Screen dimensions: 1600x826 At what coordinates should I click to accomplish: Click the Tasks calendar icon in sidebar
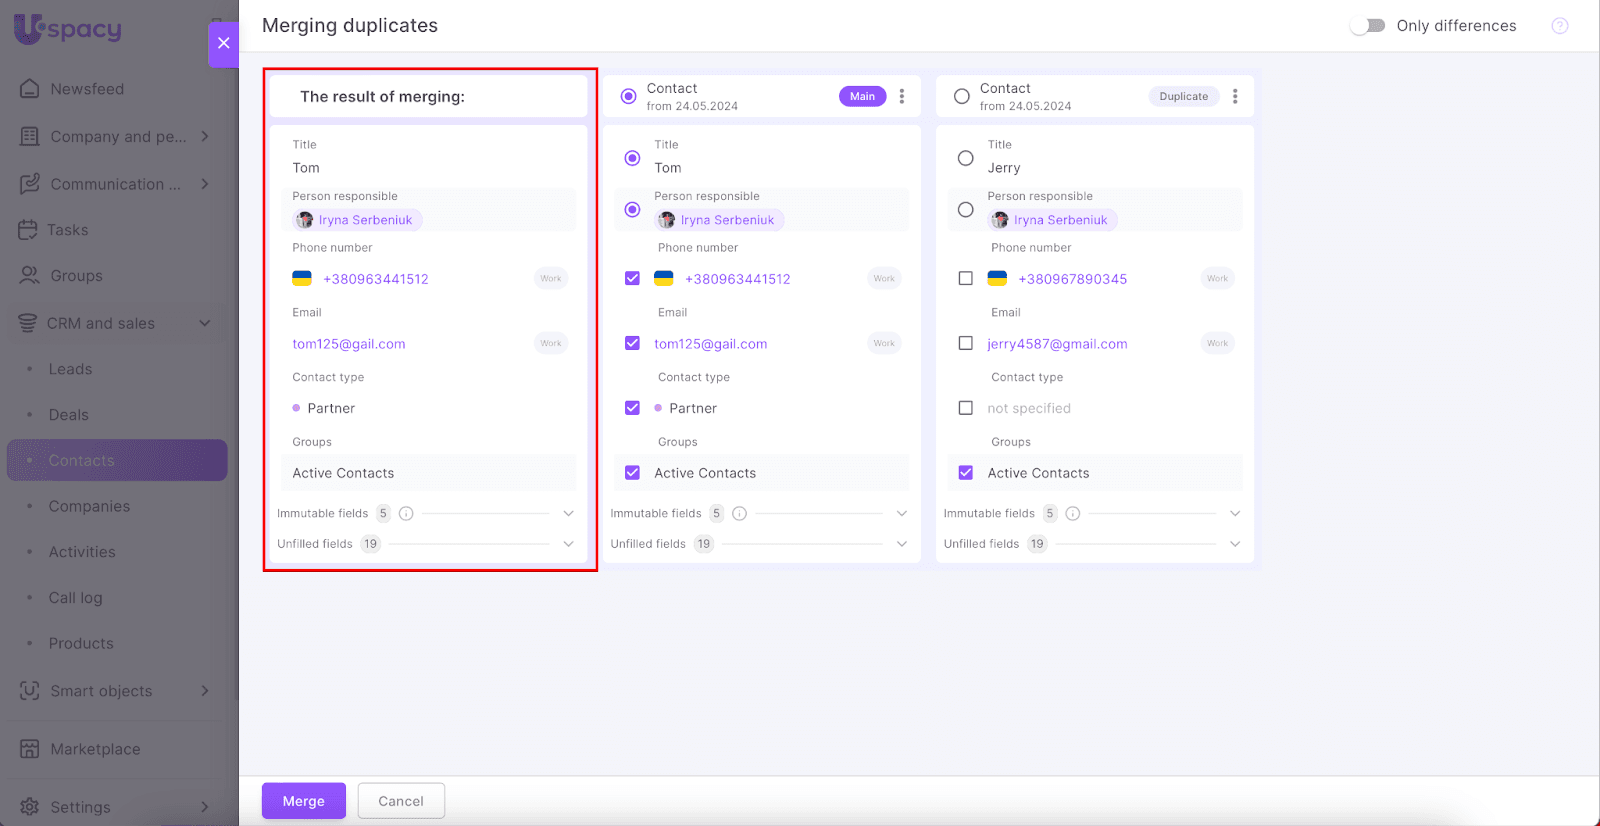point(28,230)
